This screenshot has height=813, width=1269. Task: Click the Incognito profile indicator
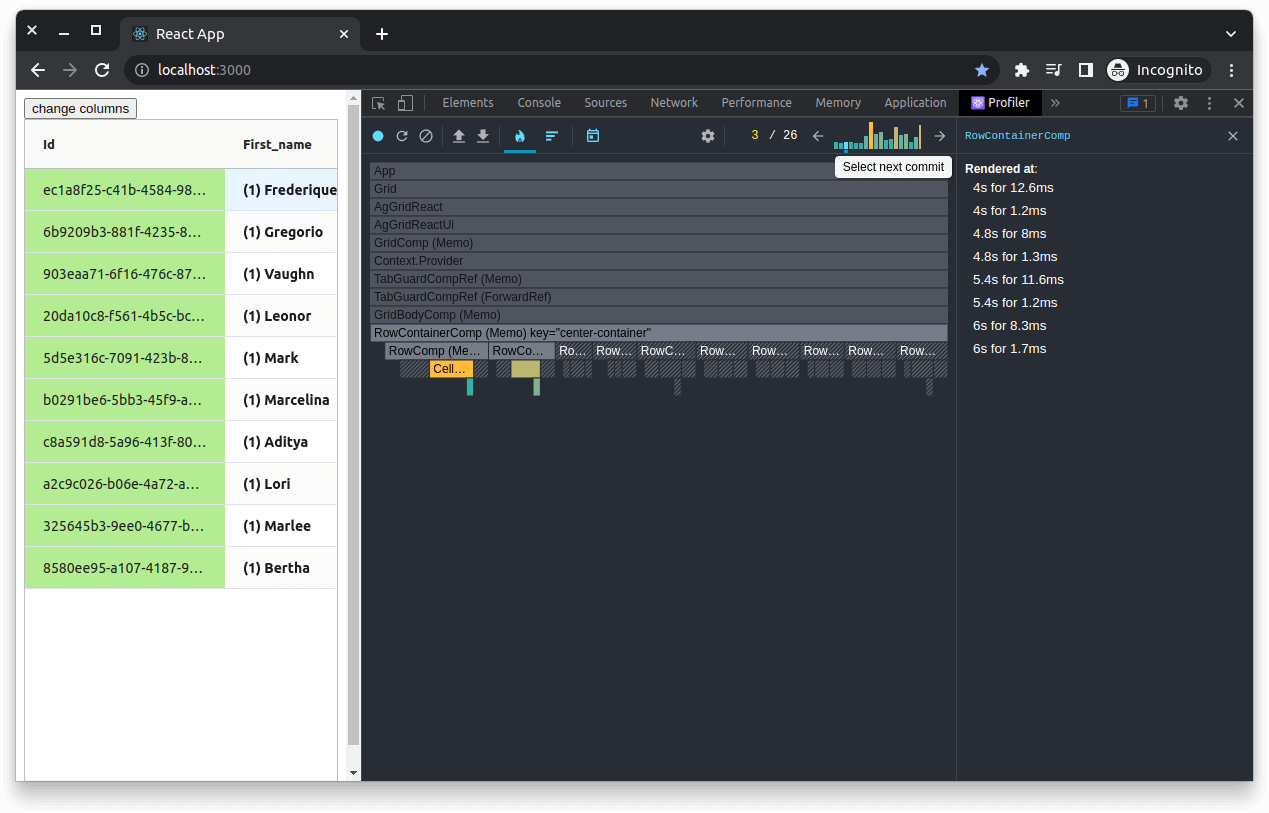1157,70
